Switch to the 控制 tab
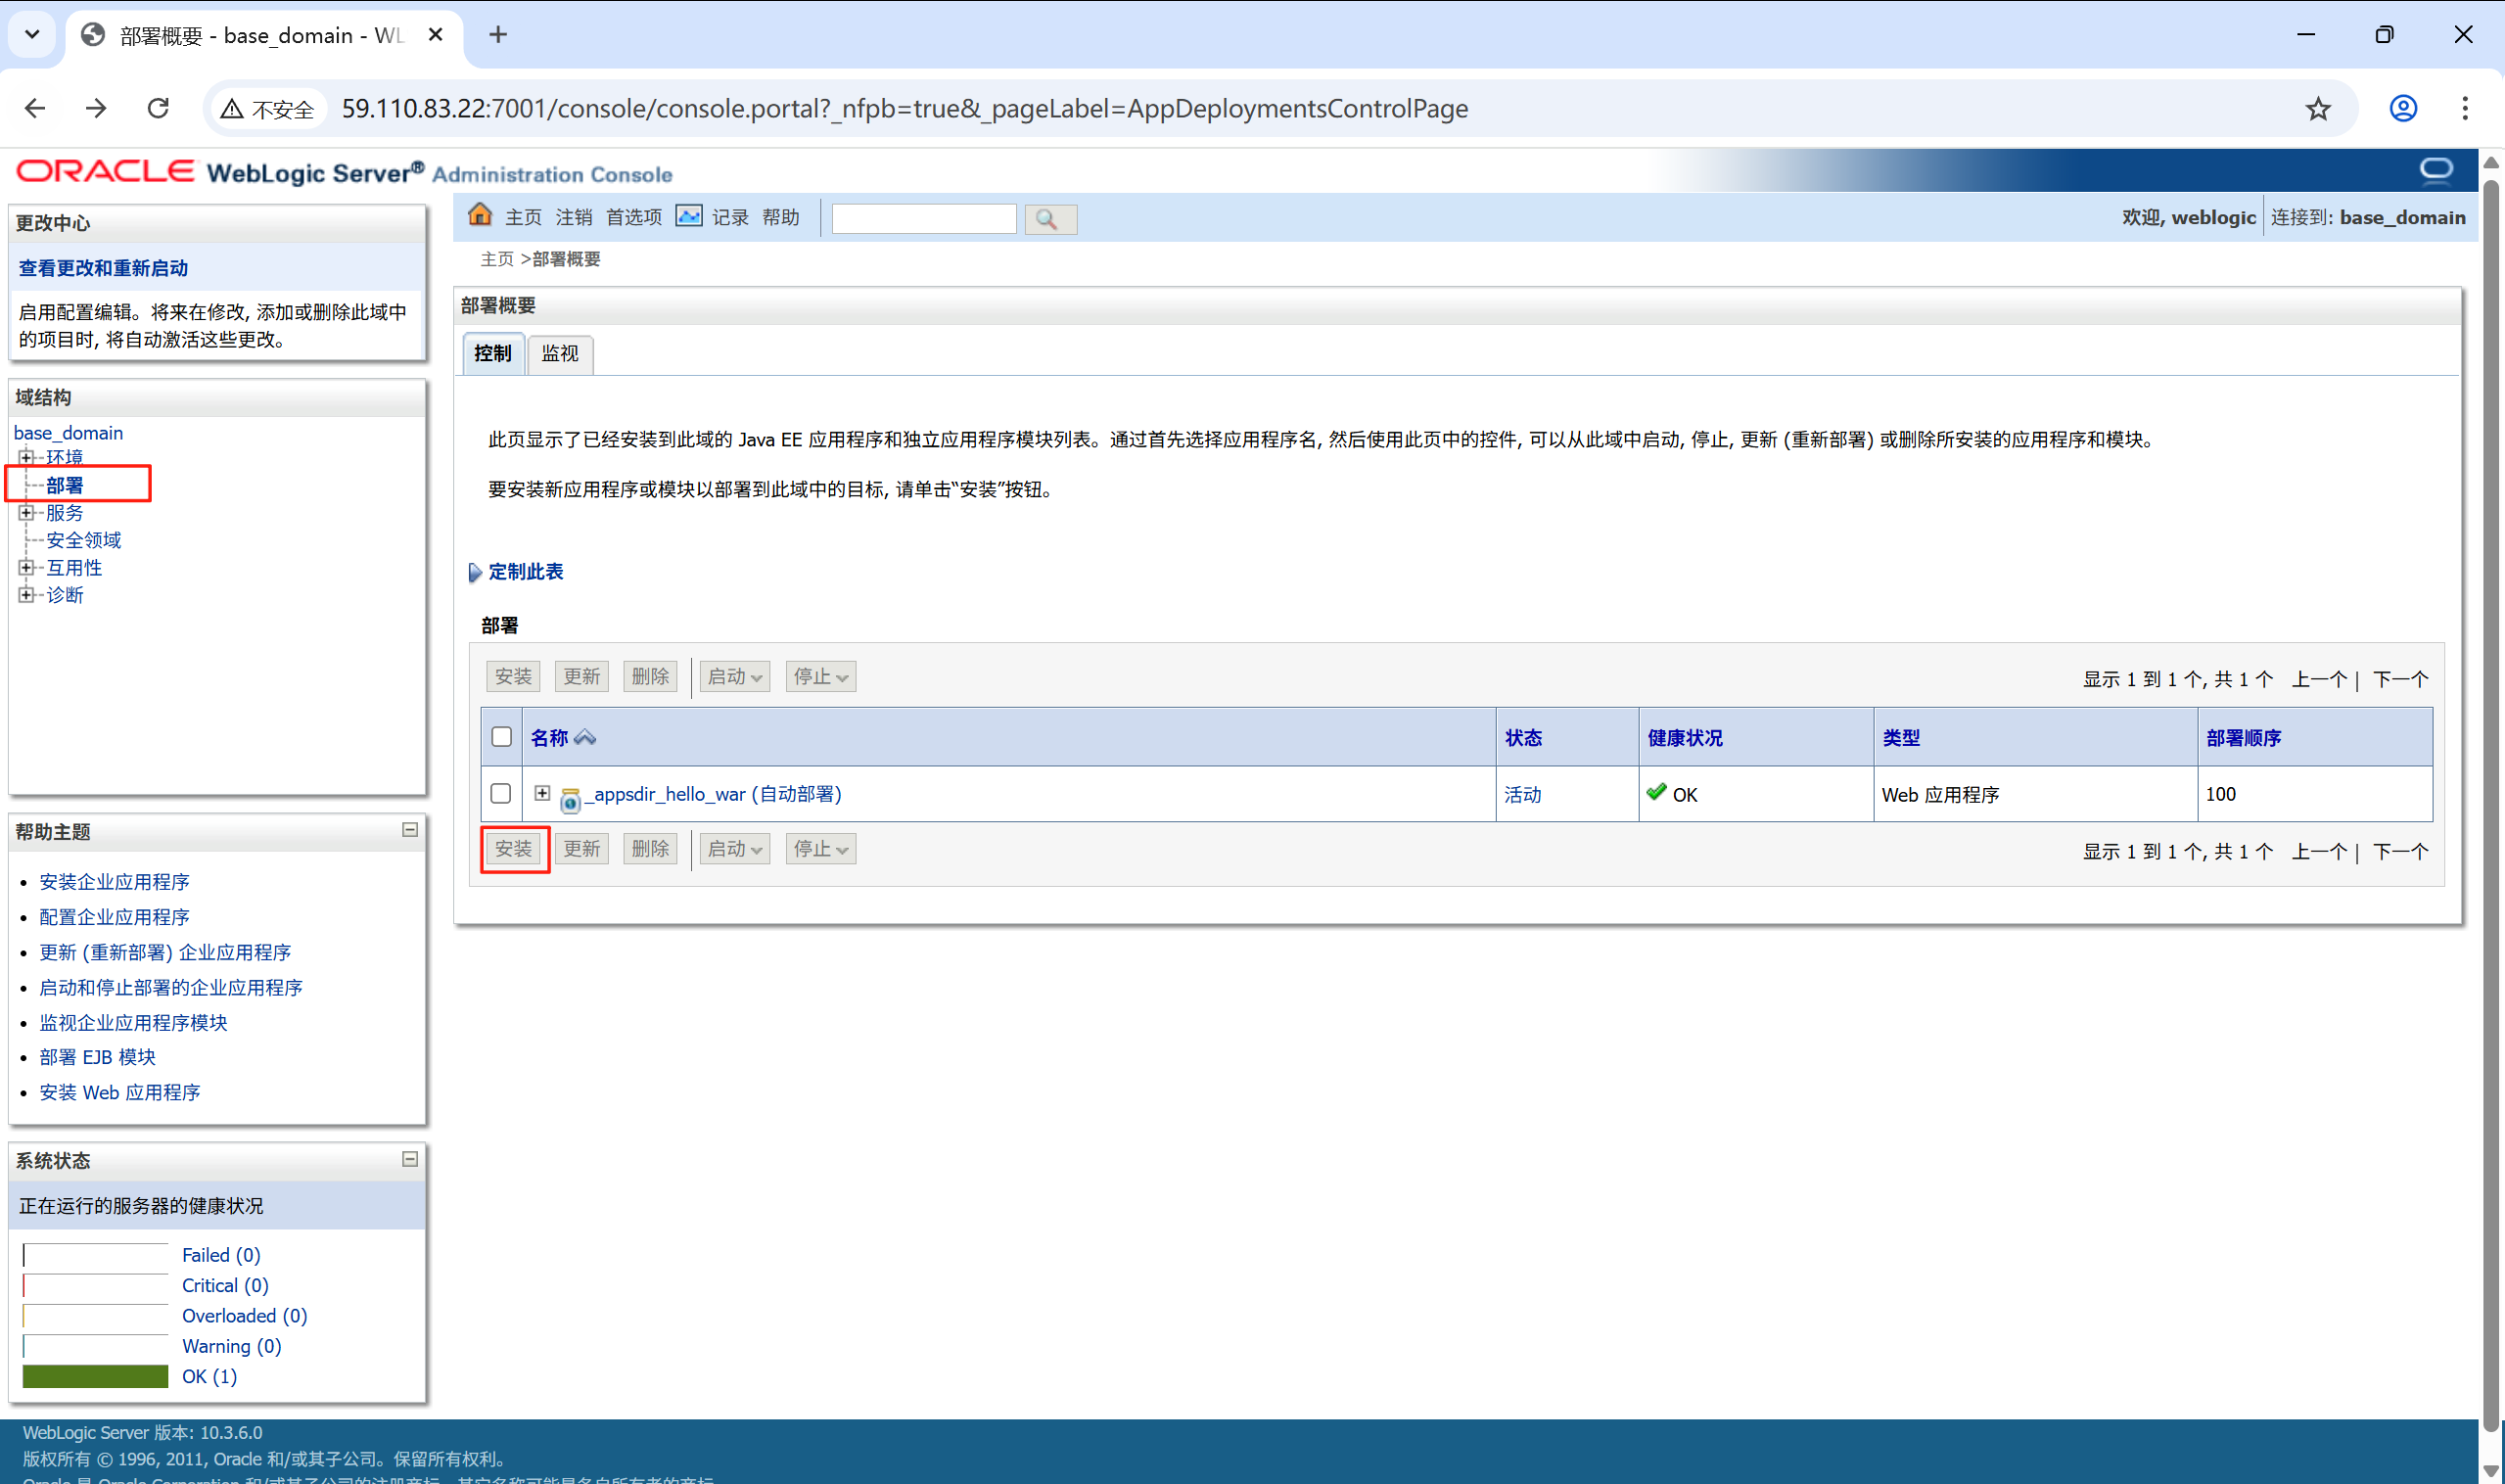 493,353
